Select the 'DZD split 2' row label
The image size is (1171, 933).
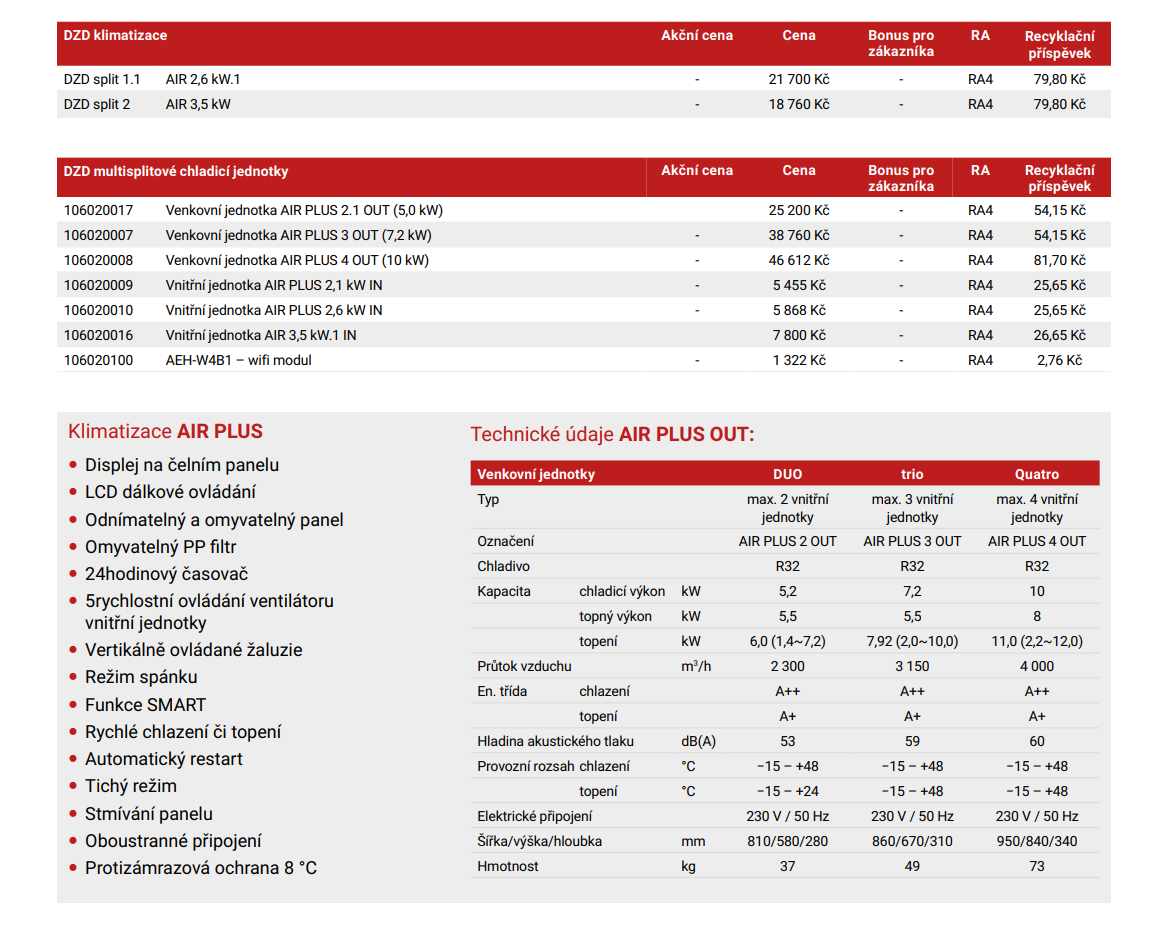(x=96, y=105)
